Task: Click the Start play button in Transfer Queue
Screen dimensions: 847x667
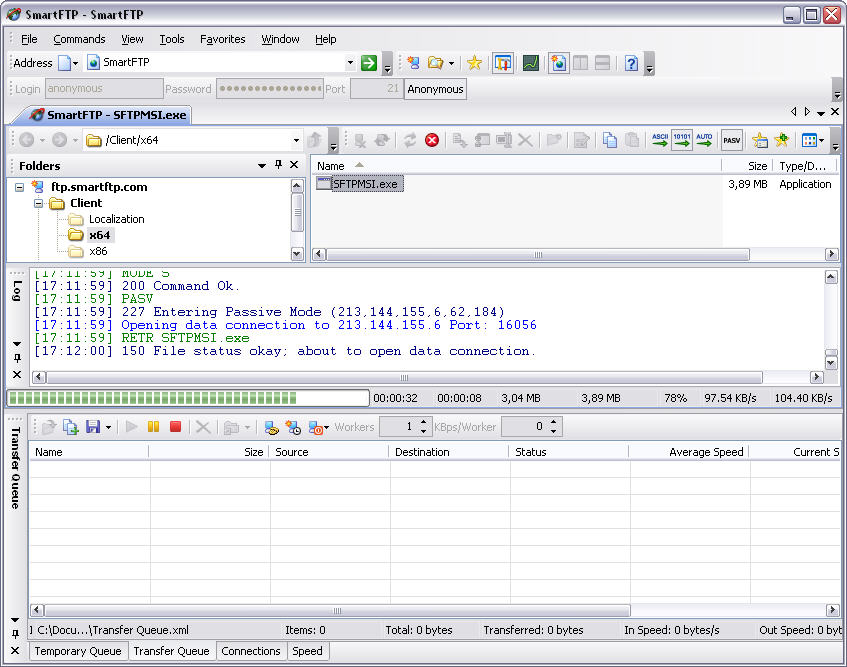Action: click(131, 427)
